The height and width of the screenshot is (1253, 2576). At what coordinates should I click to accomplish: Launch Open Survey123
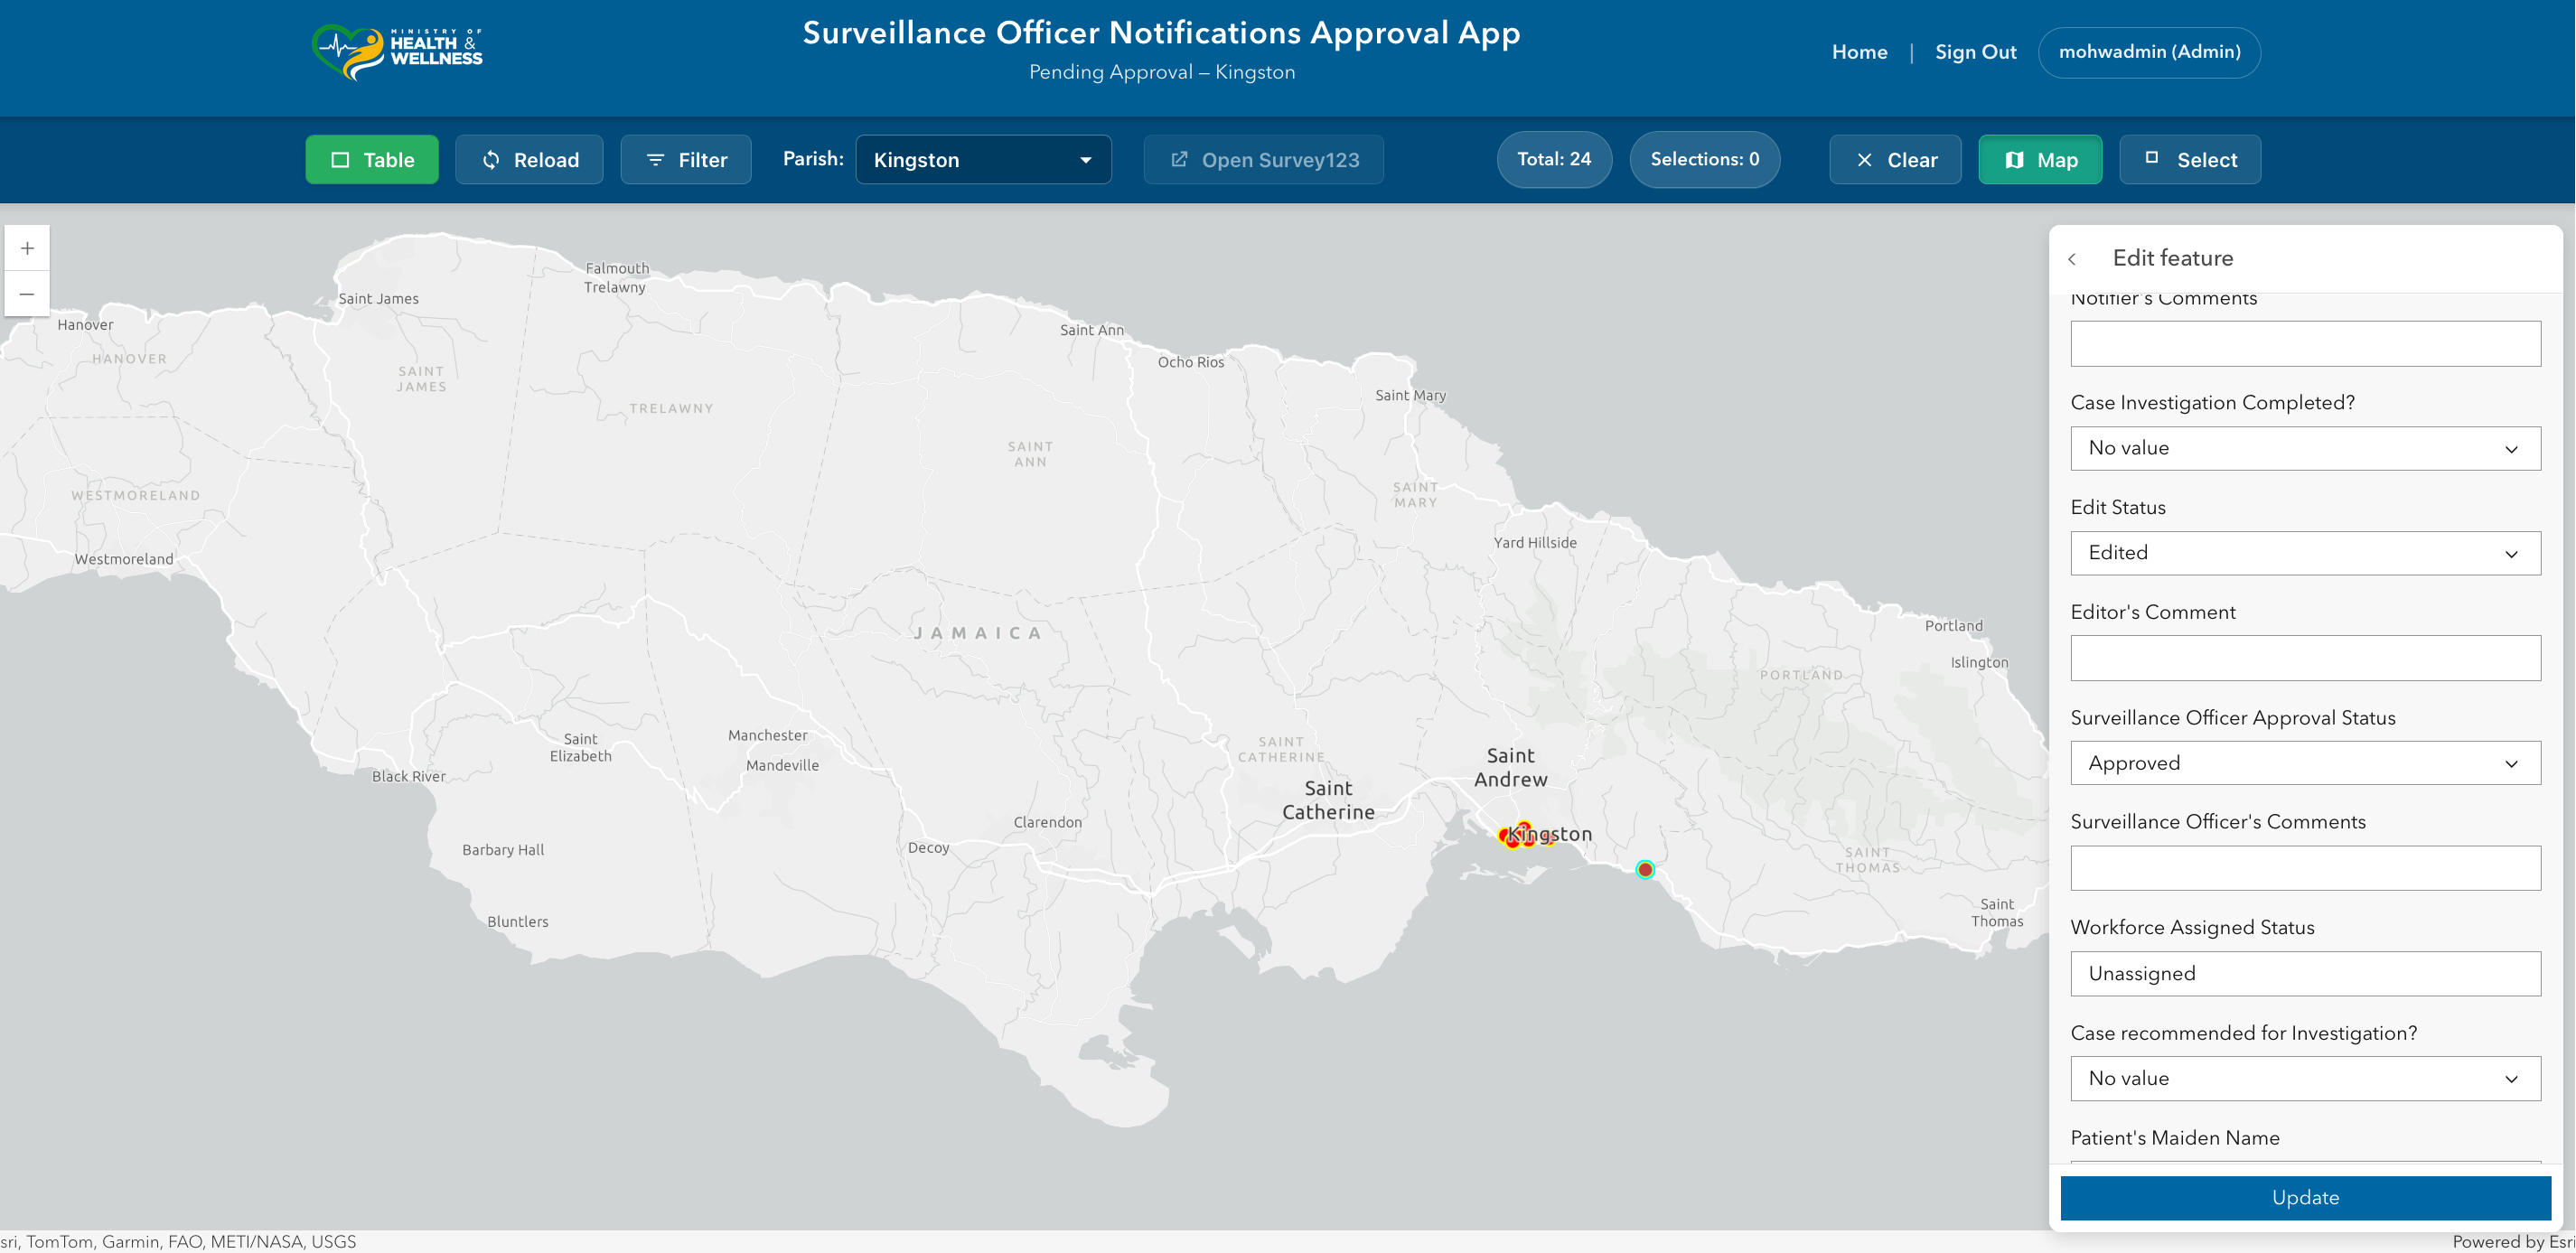click(x=1263, y=159)
